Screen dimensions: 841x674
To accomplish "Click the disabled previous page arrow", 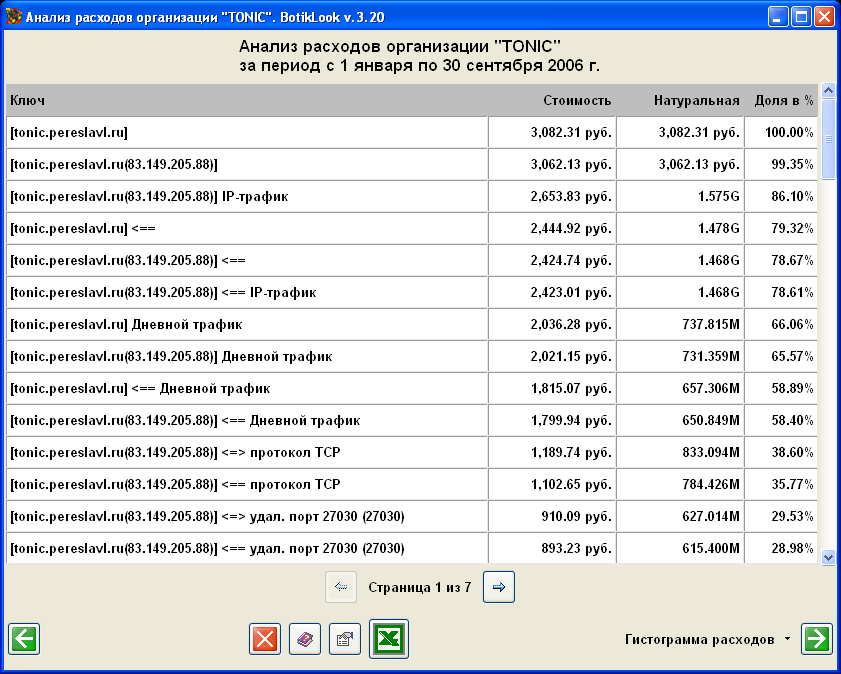I will (341, 588).
